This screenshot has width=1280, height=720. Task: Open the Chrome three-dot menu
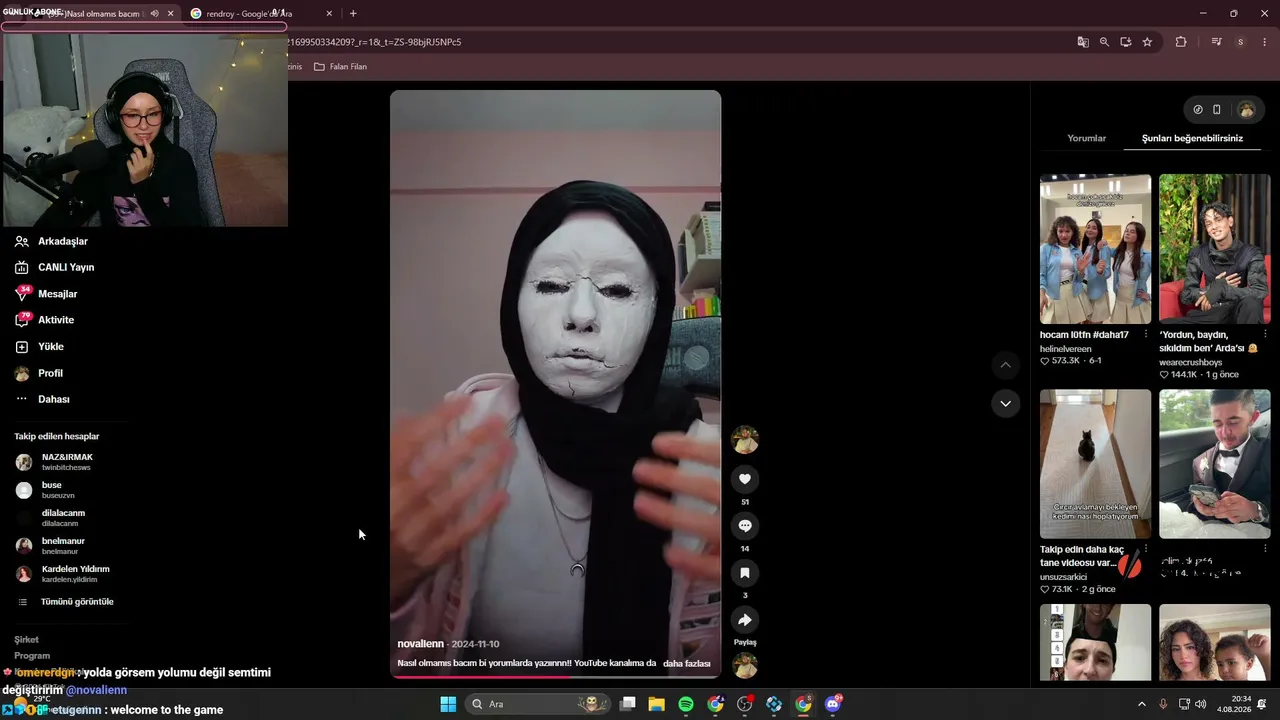(x=1263, y=42)
